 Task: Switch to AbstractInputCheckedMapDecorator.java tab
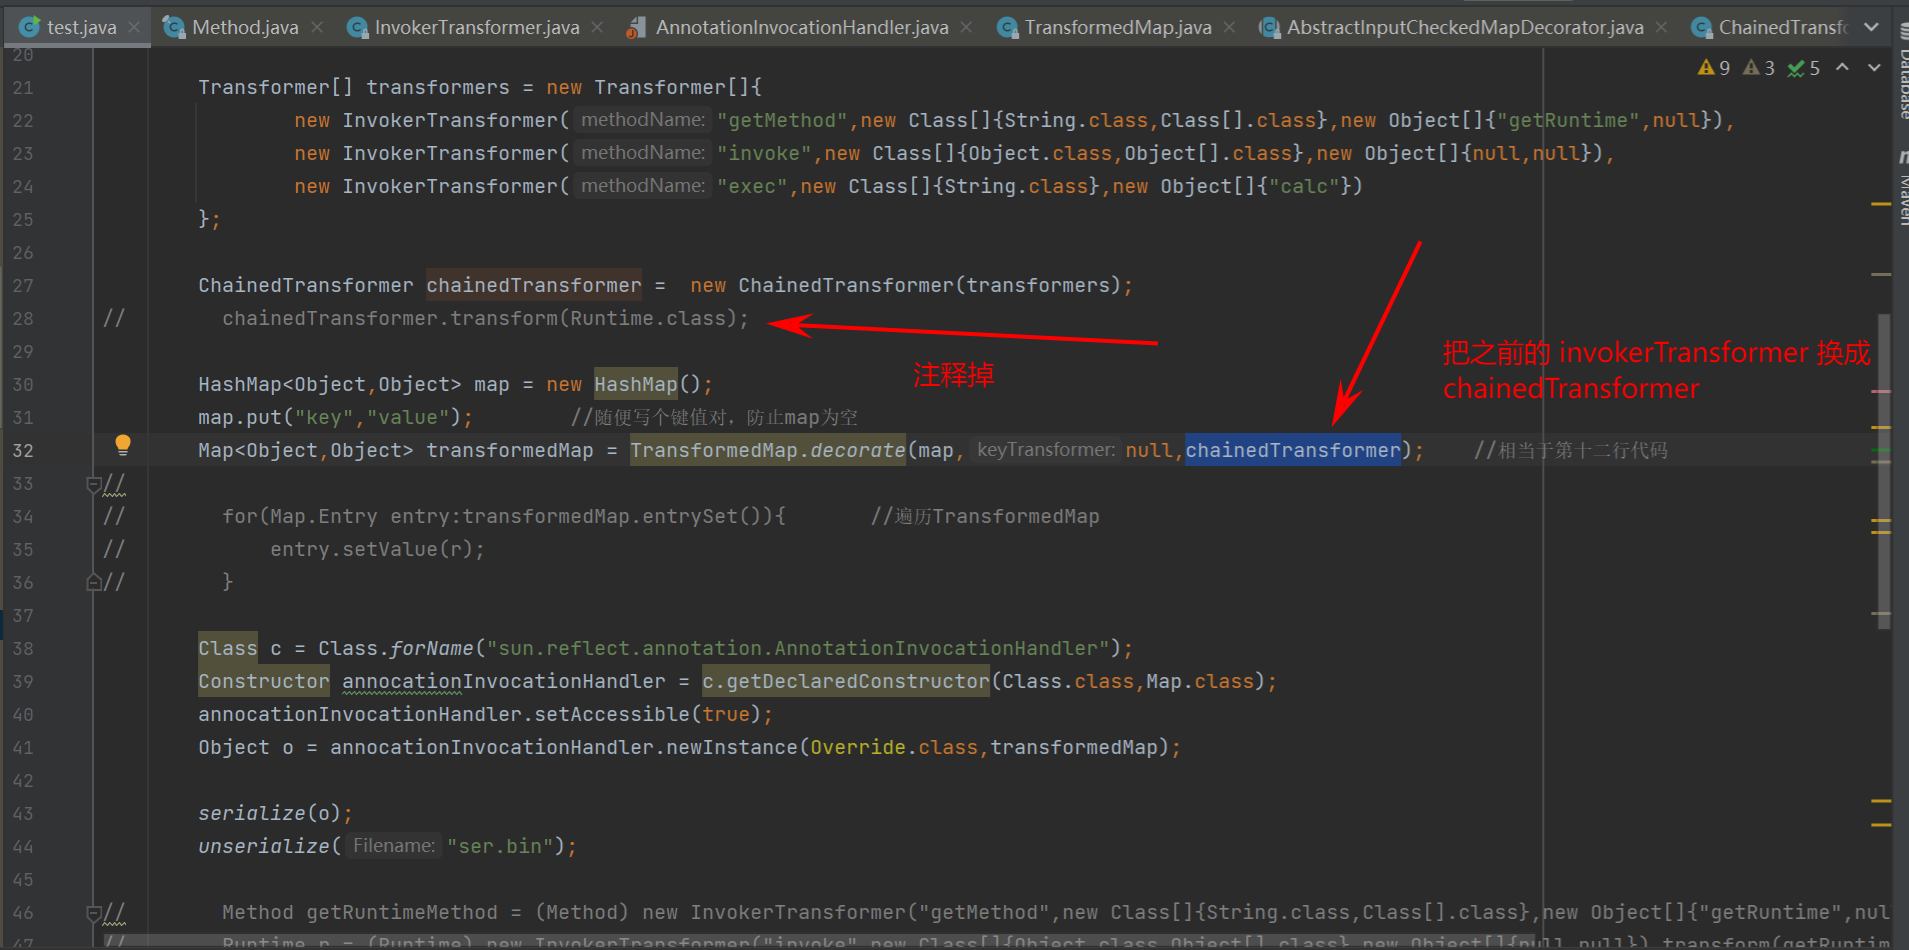1465,27
